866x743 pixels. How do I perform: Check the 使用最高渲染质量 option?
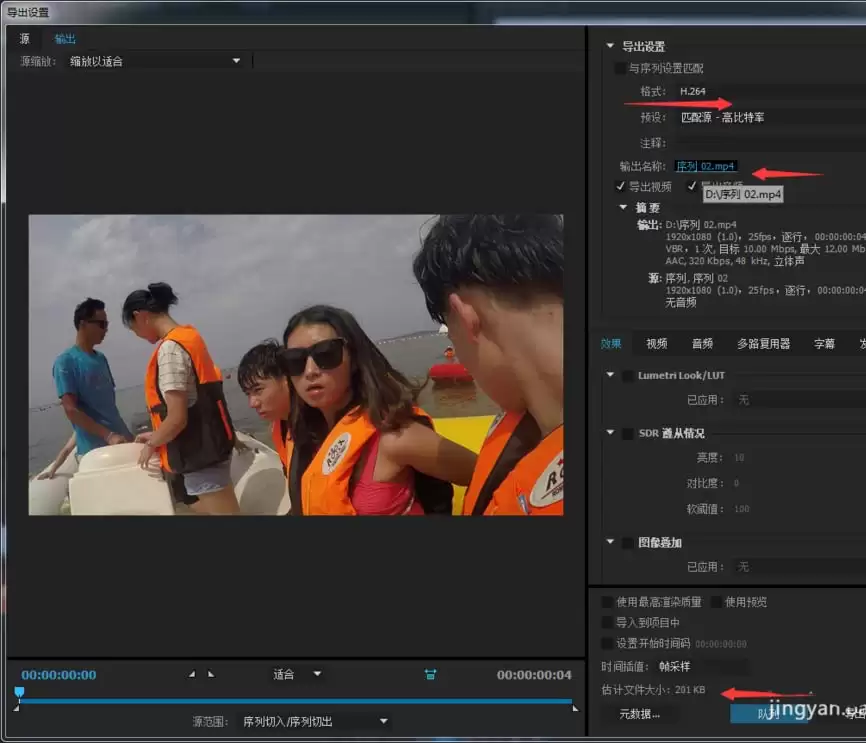click(607, 603)
